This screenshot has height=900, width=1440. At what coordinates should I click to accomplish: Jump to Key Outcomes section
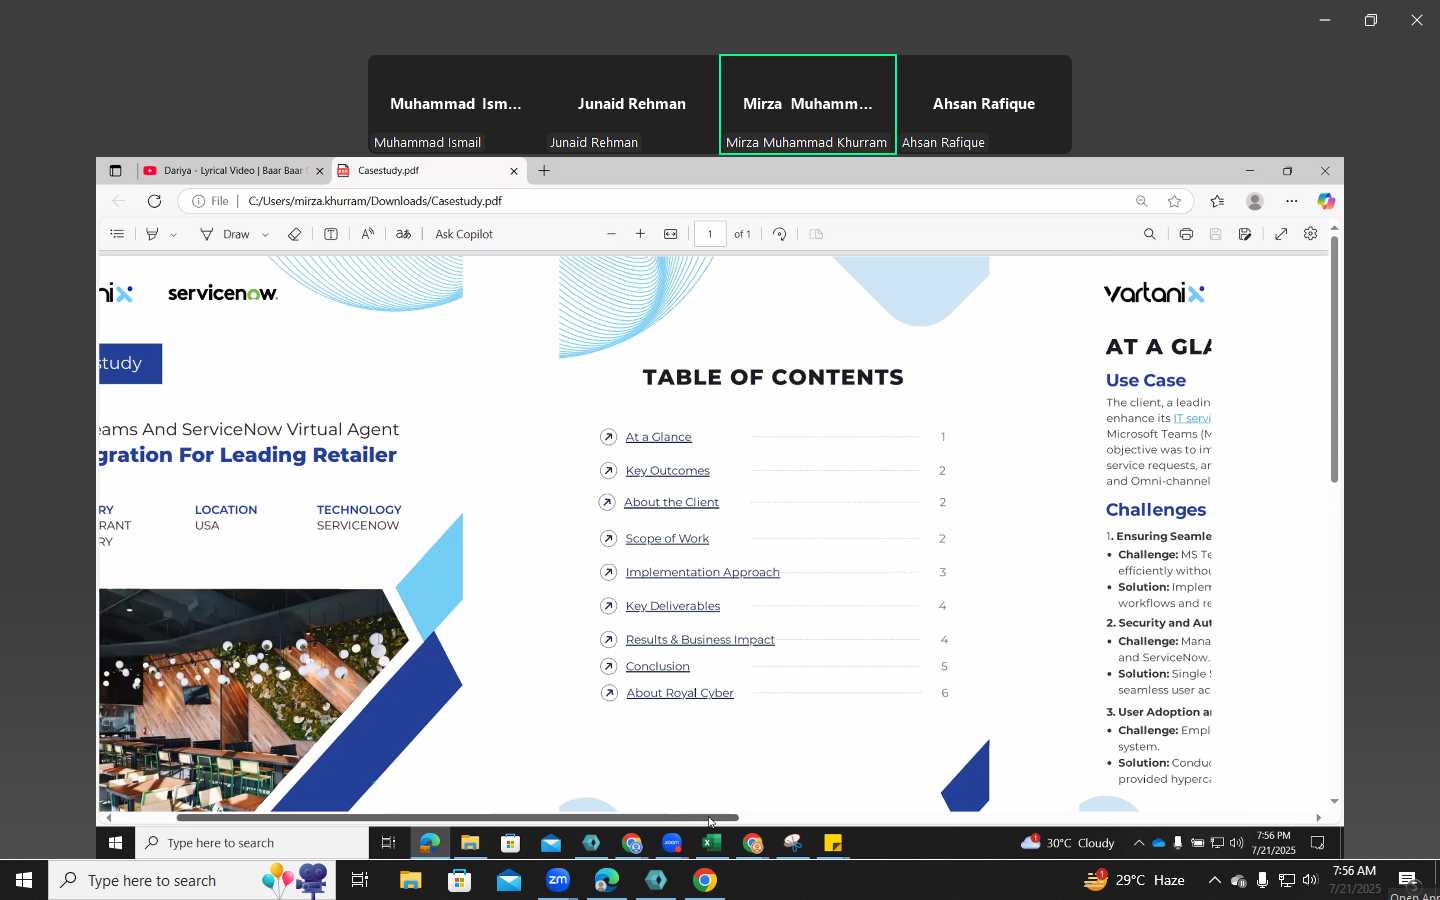pyautogui.click(x=667, y=471)
